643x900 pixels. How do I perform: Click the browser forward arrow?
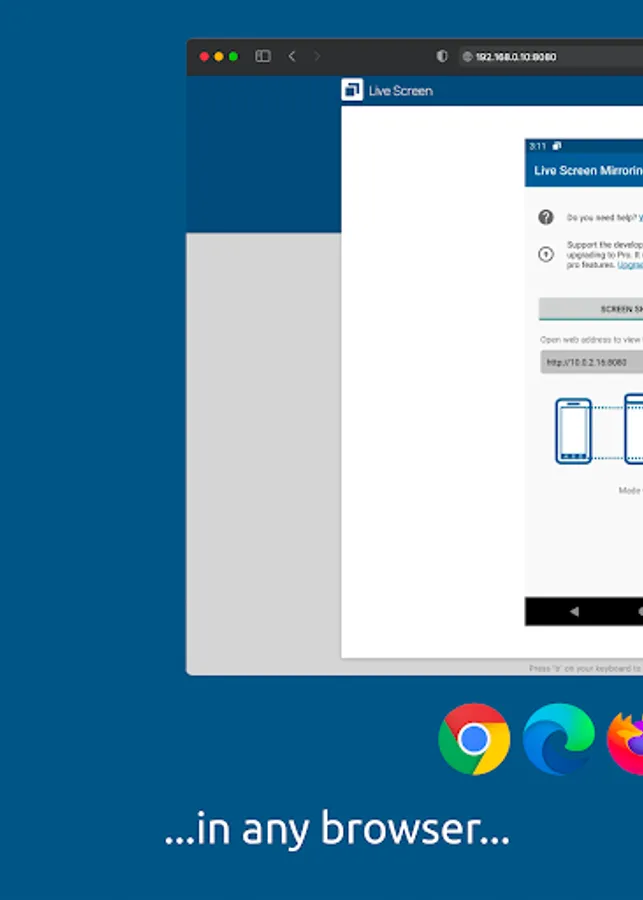click(317, 56)
